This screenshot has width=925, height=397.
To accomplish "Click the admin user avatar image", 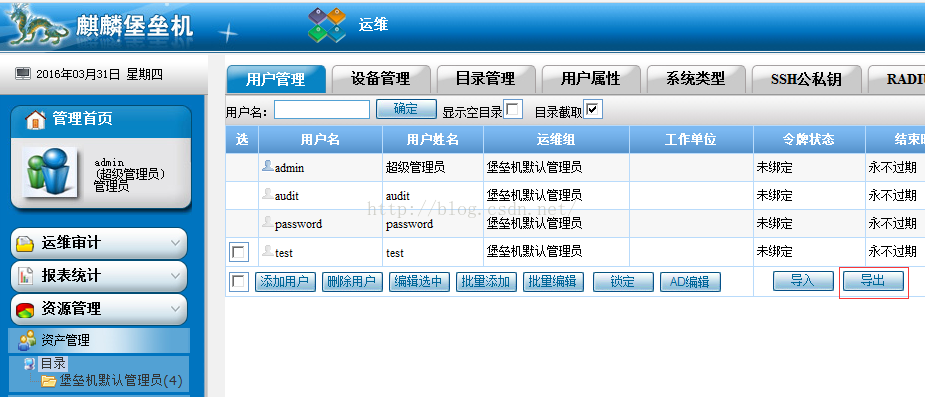I will tap(50, 172).
